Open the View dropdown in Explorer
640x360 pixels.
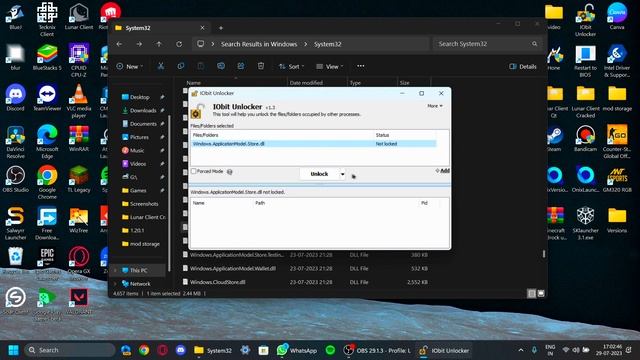pyautogui.click(x=330, y=67)
